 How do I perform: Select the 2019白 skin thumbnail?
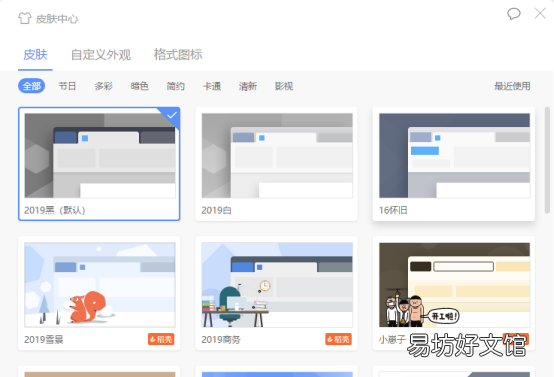click(277, 155)
